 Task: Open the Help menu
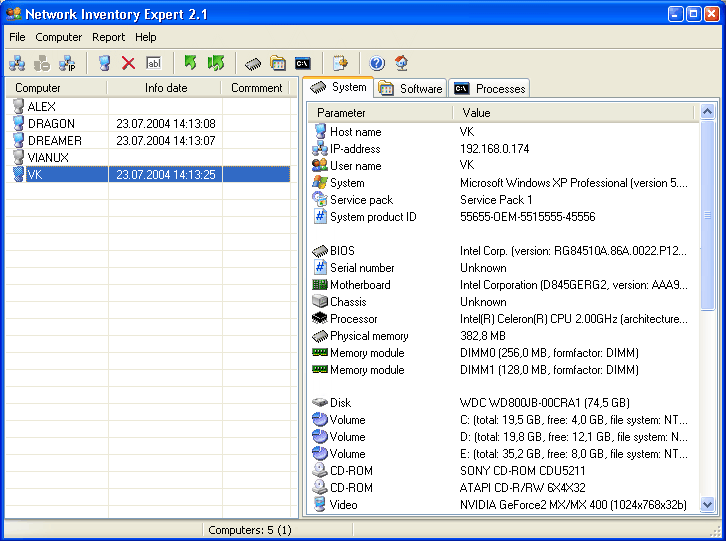(146, 37)
